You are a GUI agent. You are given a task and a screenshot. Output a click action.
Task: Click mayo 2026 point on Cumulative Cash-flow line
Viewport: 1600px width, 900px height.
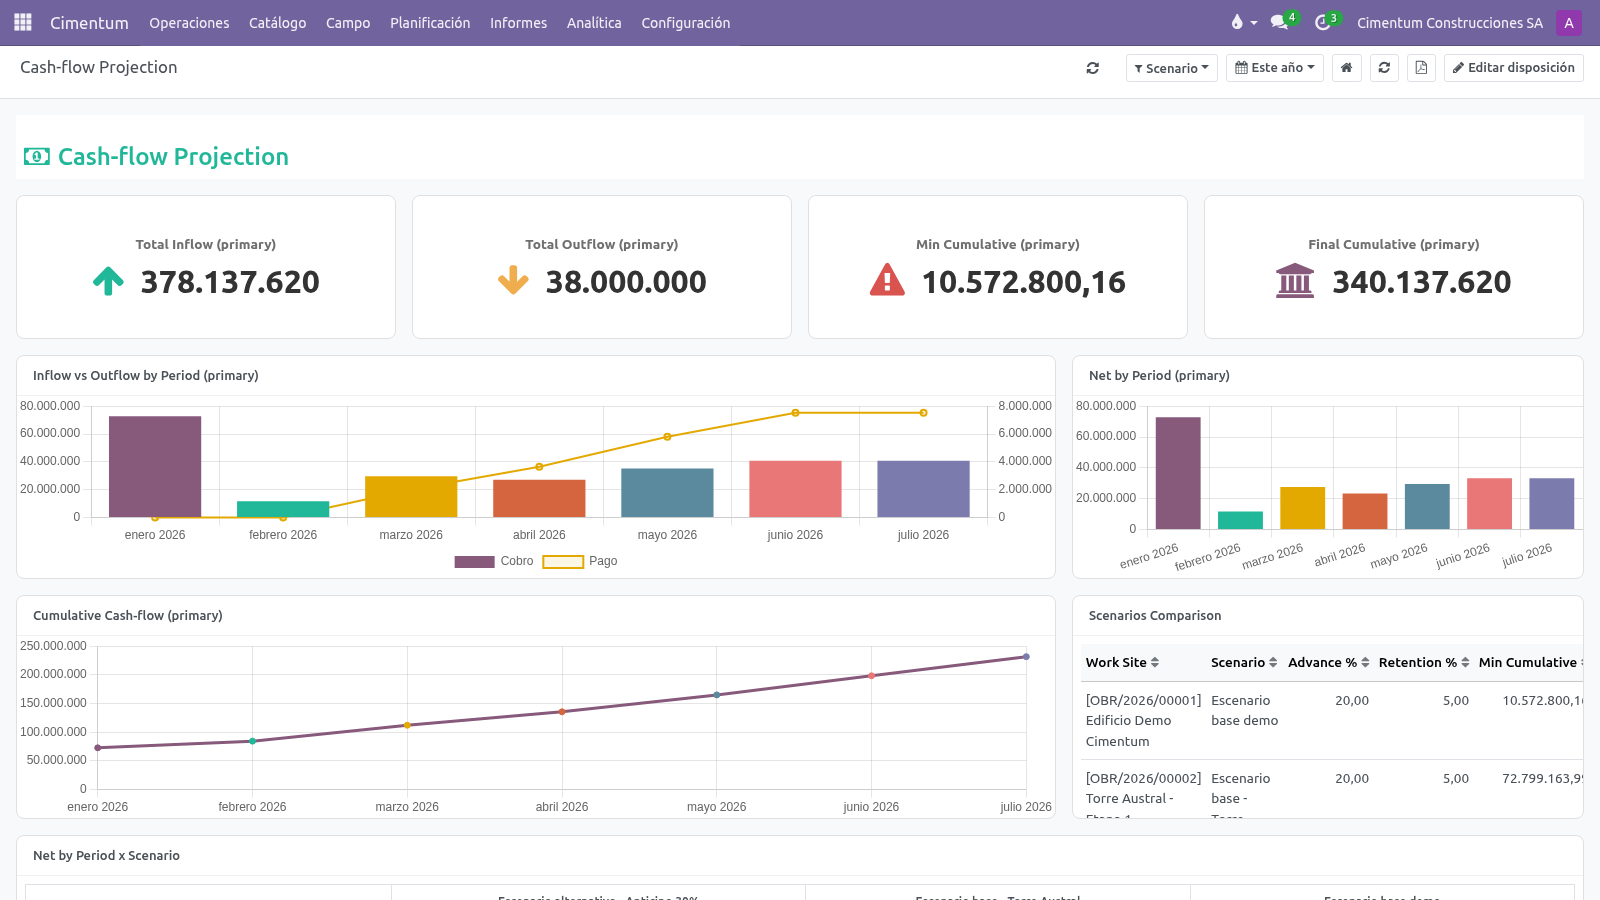click(x=716, y=695)
